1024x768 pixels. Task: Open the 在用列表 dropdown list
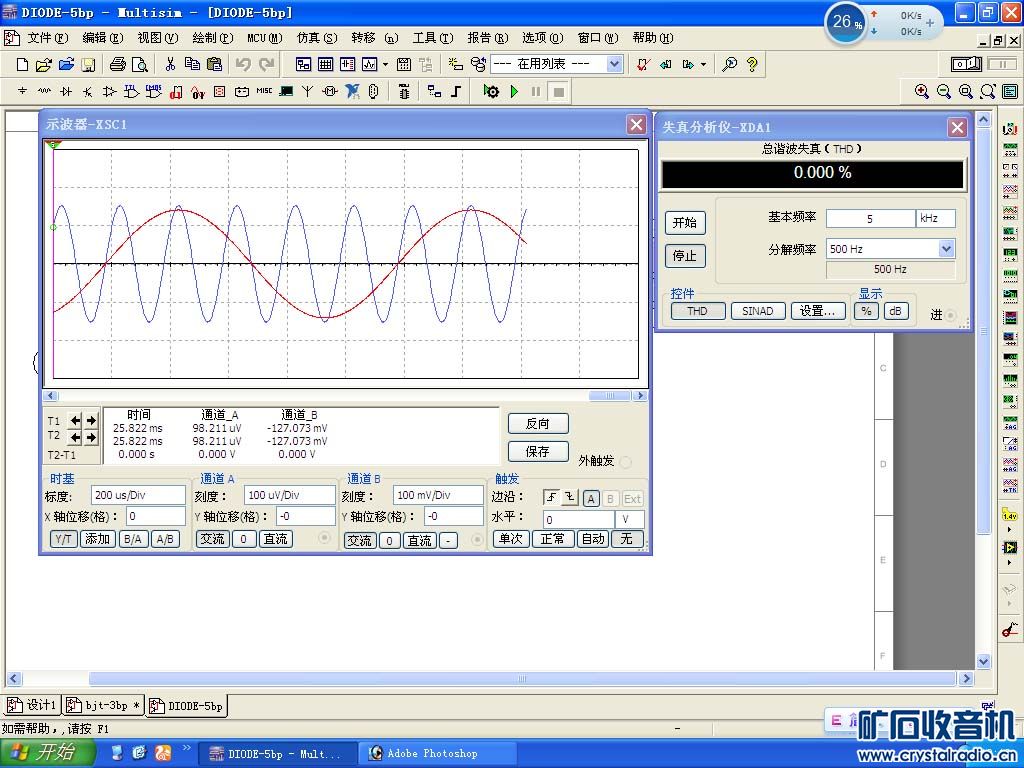[x=614, y=64]
